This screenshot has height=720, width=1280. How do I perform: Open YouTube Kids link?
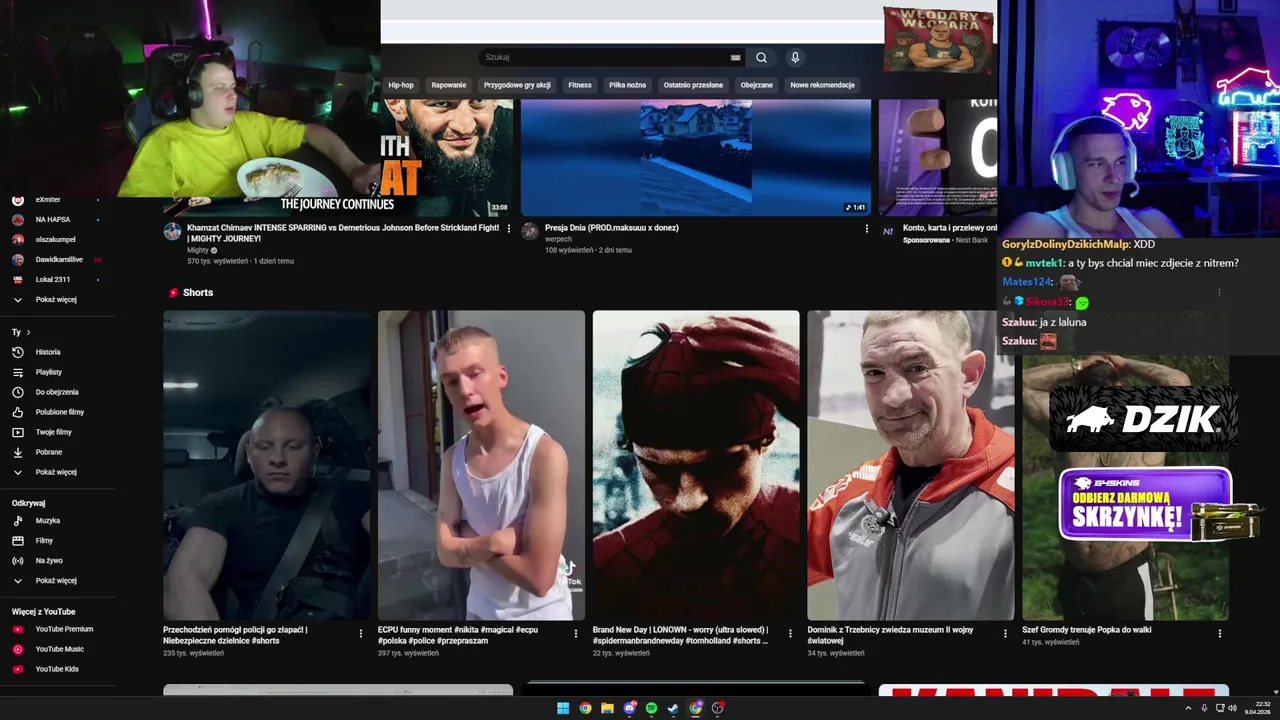tap(56, 669)
